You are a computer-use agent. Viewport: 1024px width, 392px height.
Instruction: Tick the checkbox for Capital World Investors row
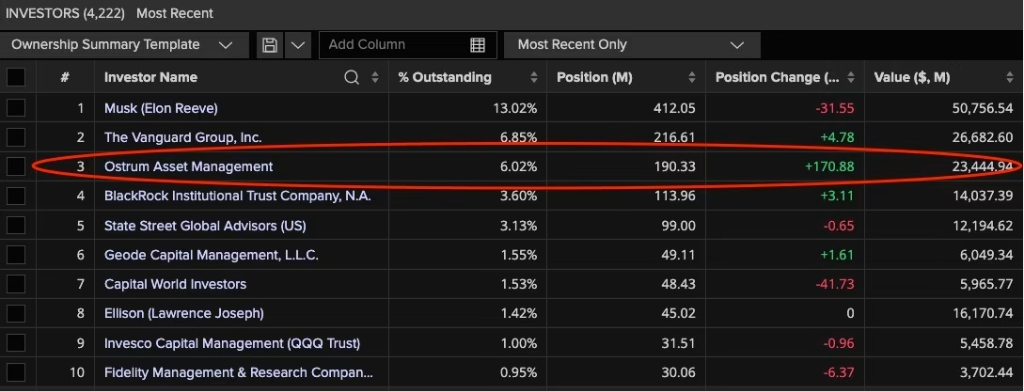pos(16,284)
